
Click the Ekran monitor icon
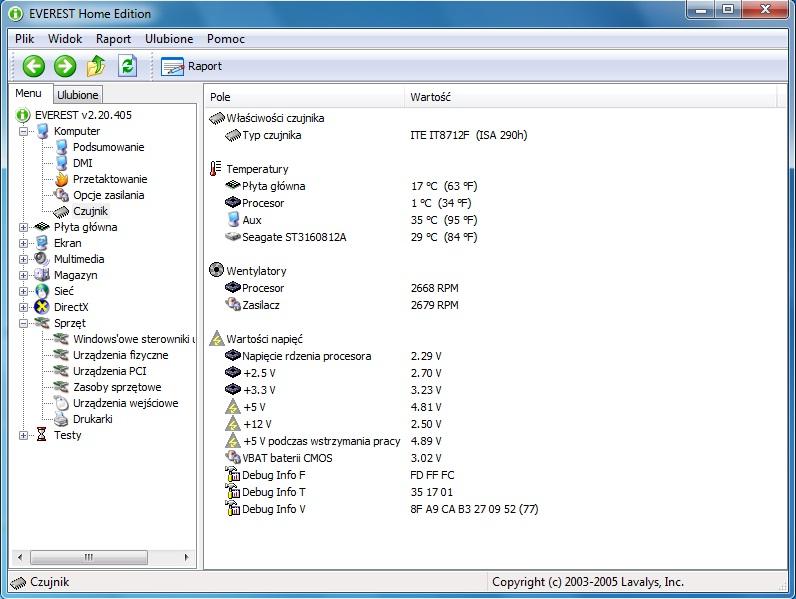coord(42,243)
